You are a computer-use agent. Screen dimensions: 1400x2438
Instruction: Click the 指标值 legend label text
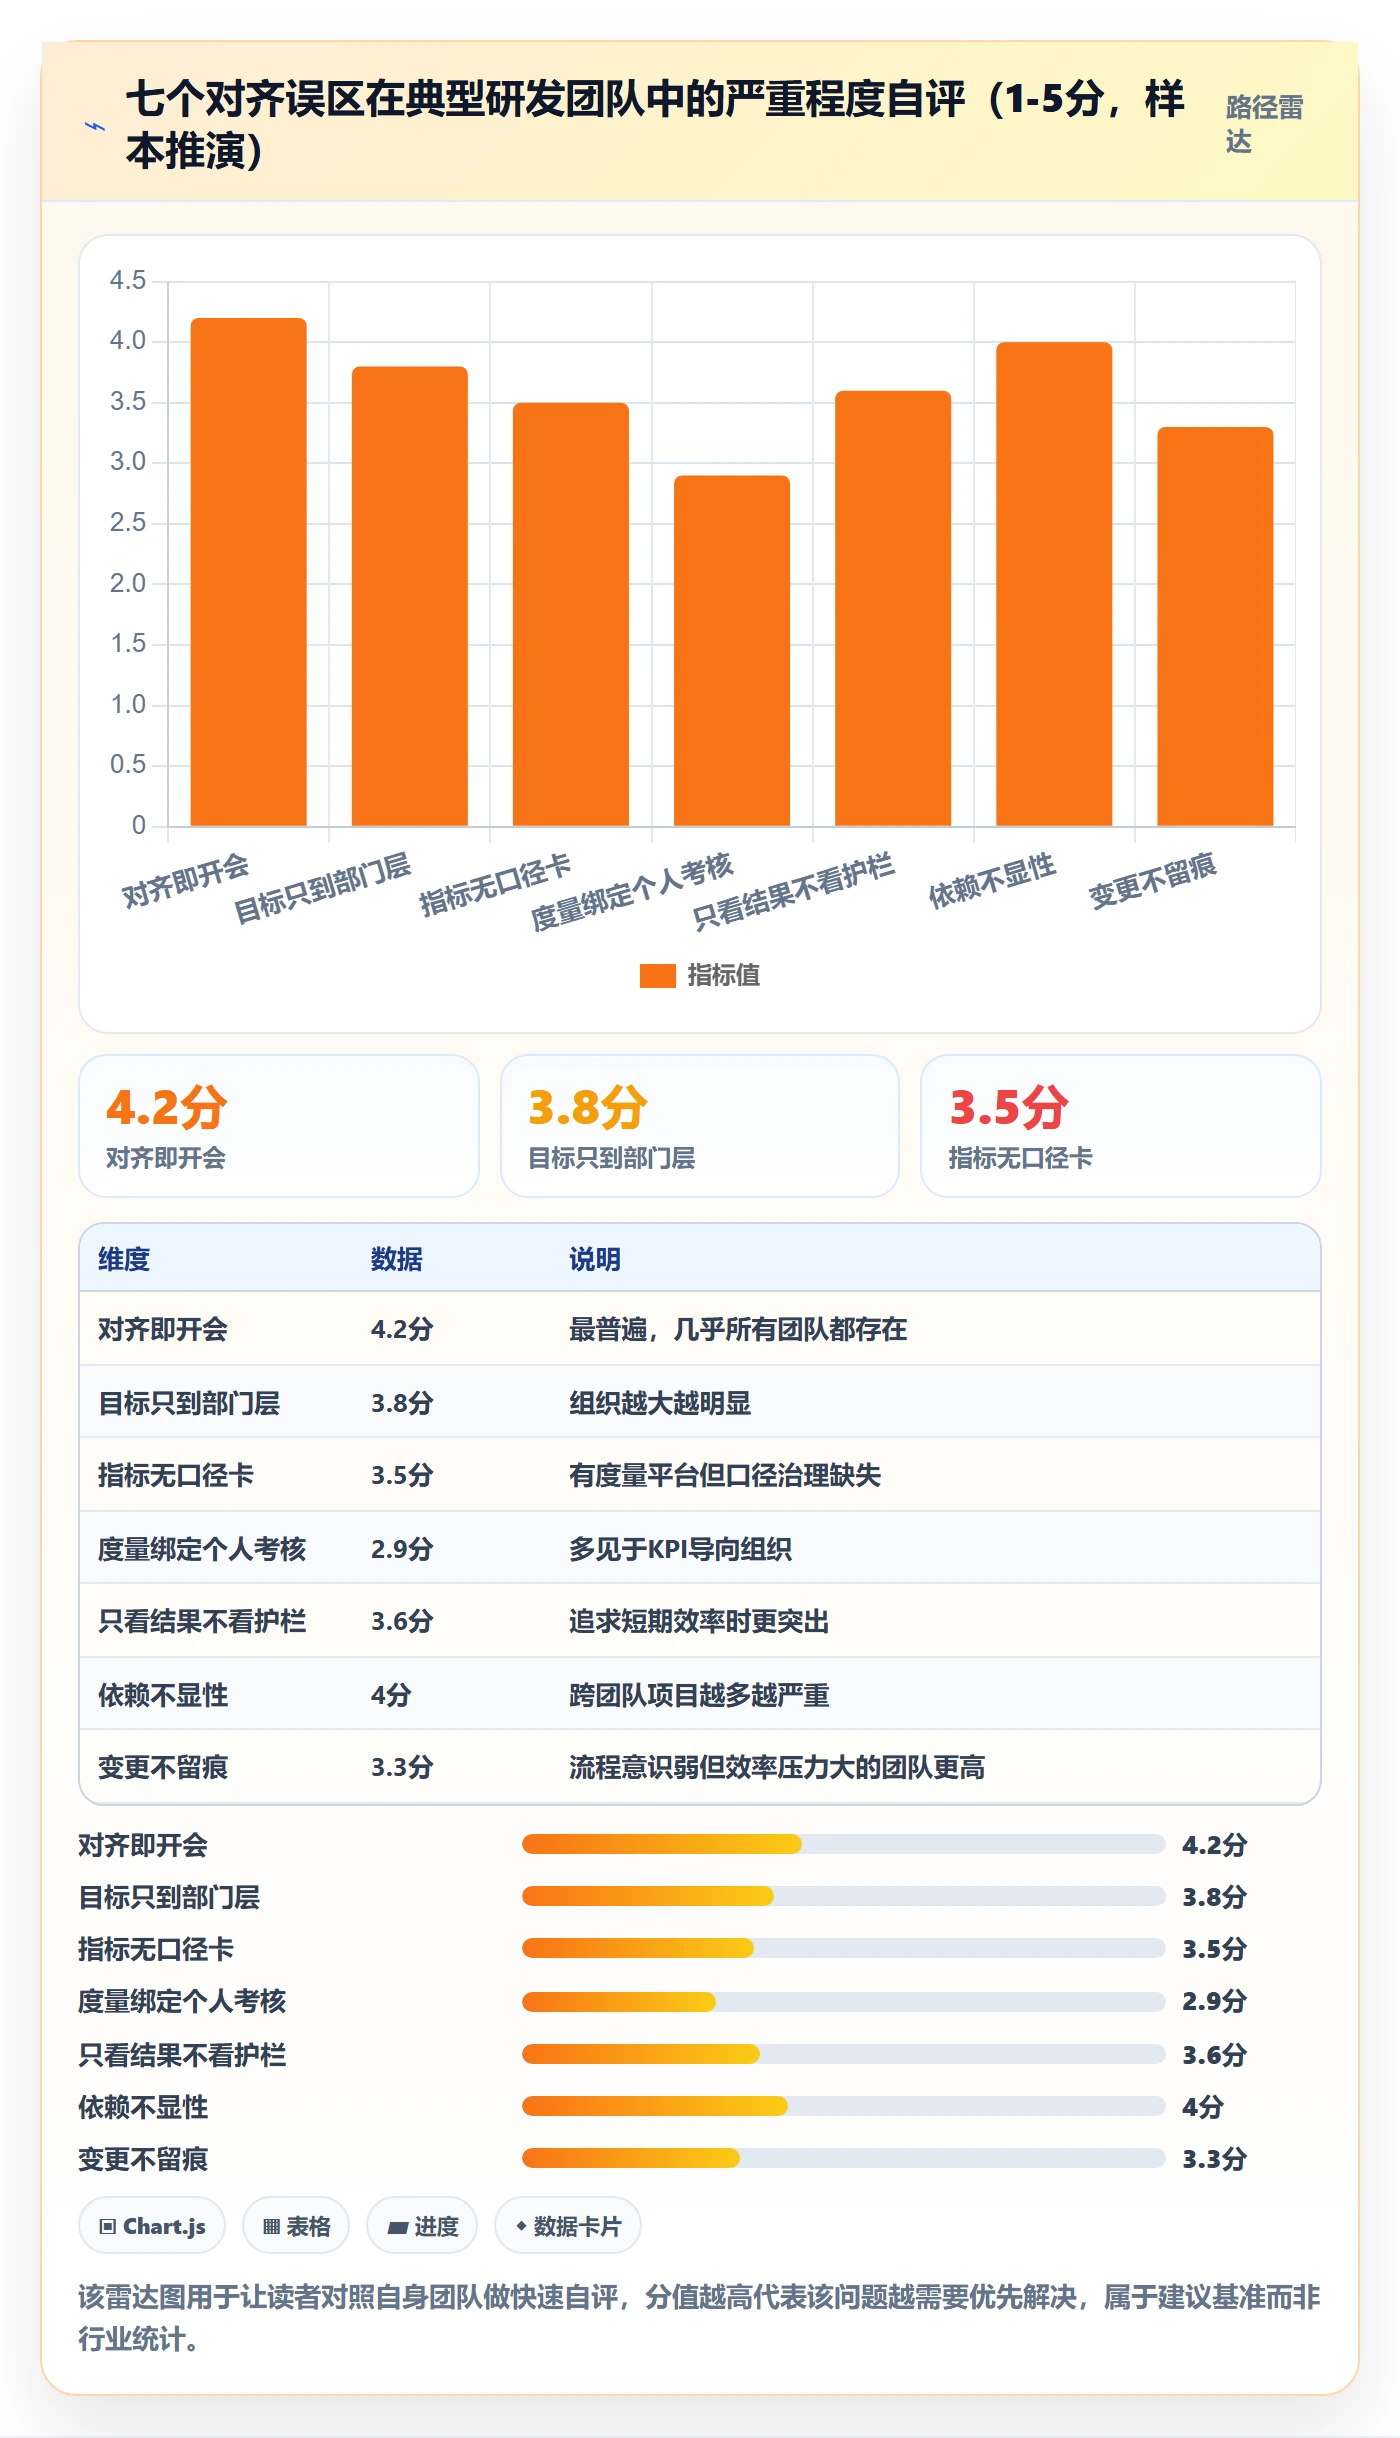[x=724, y=976]
